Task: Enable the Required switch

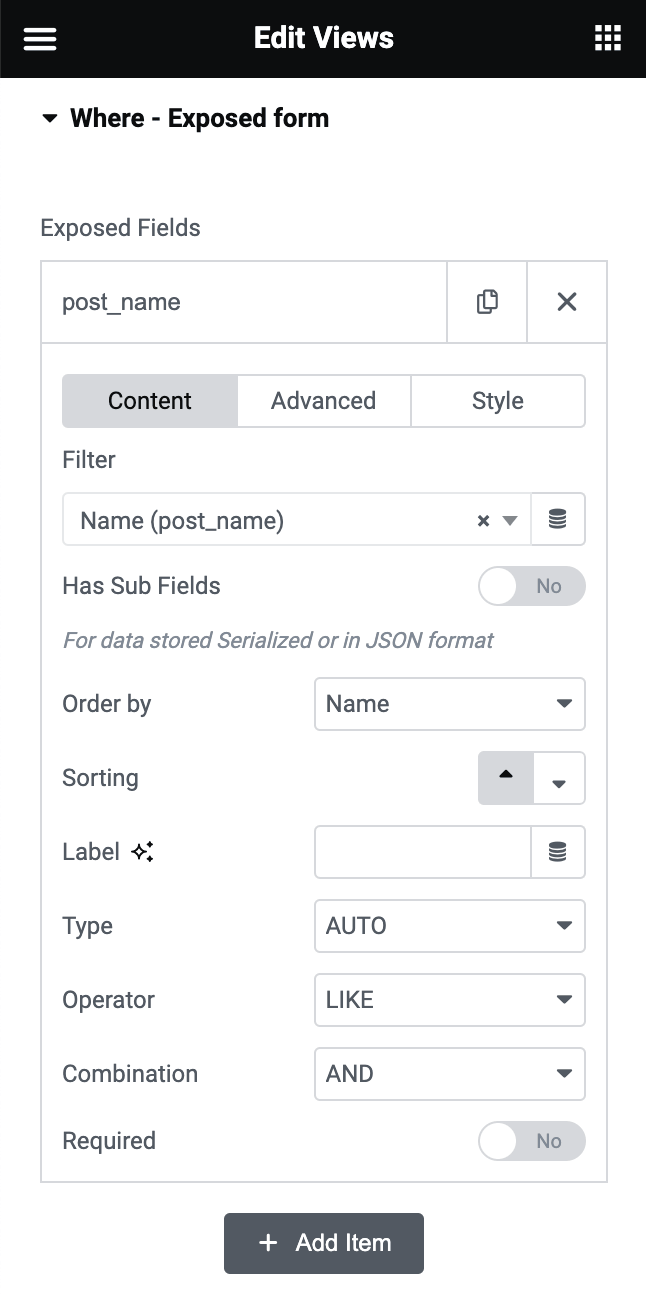Action: [x=531, y=1141]
